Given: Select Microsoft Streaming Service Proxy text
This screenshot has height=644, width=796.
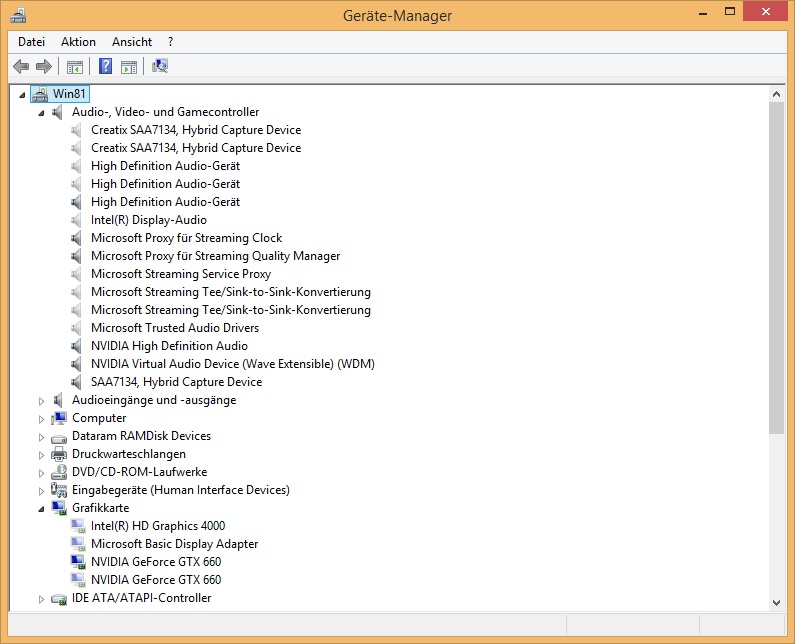Looking at the screenshot, I should [x=181, y=274].
